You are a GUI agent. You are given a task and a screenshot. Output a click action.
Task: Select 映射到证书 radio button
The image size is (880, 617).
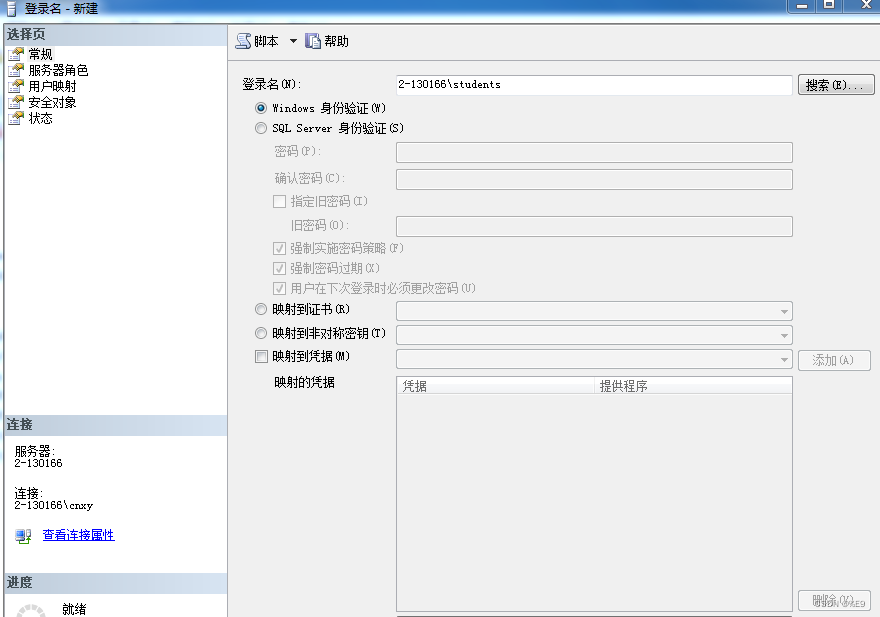click(261, 309)
